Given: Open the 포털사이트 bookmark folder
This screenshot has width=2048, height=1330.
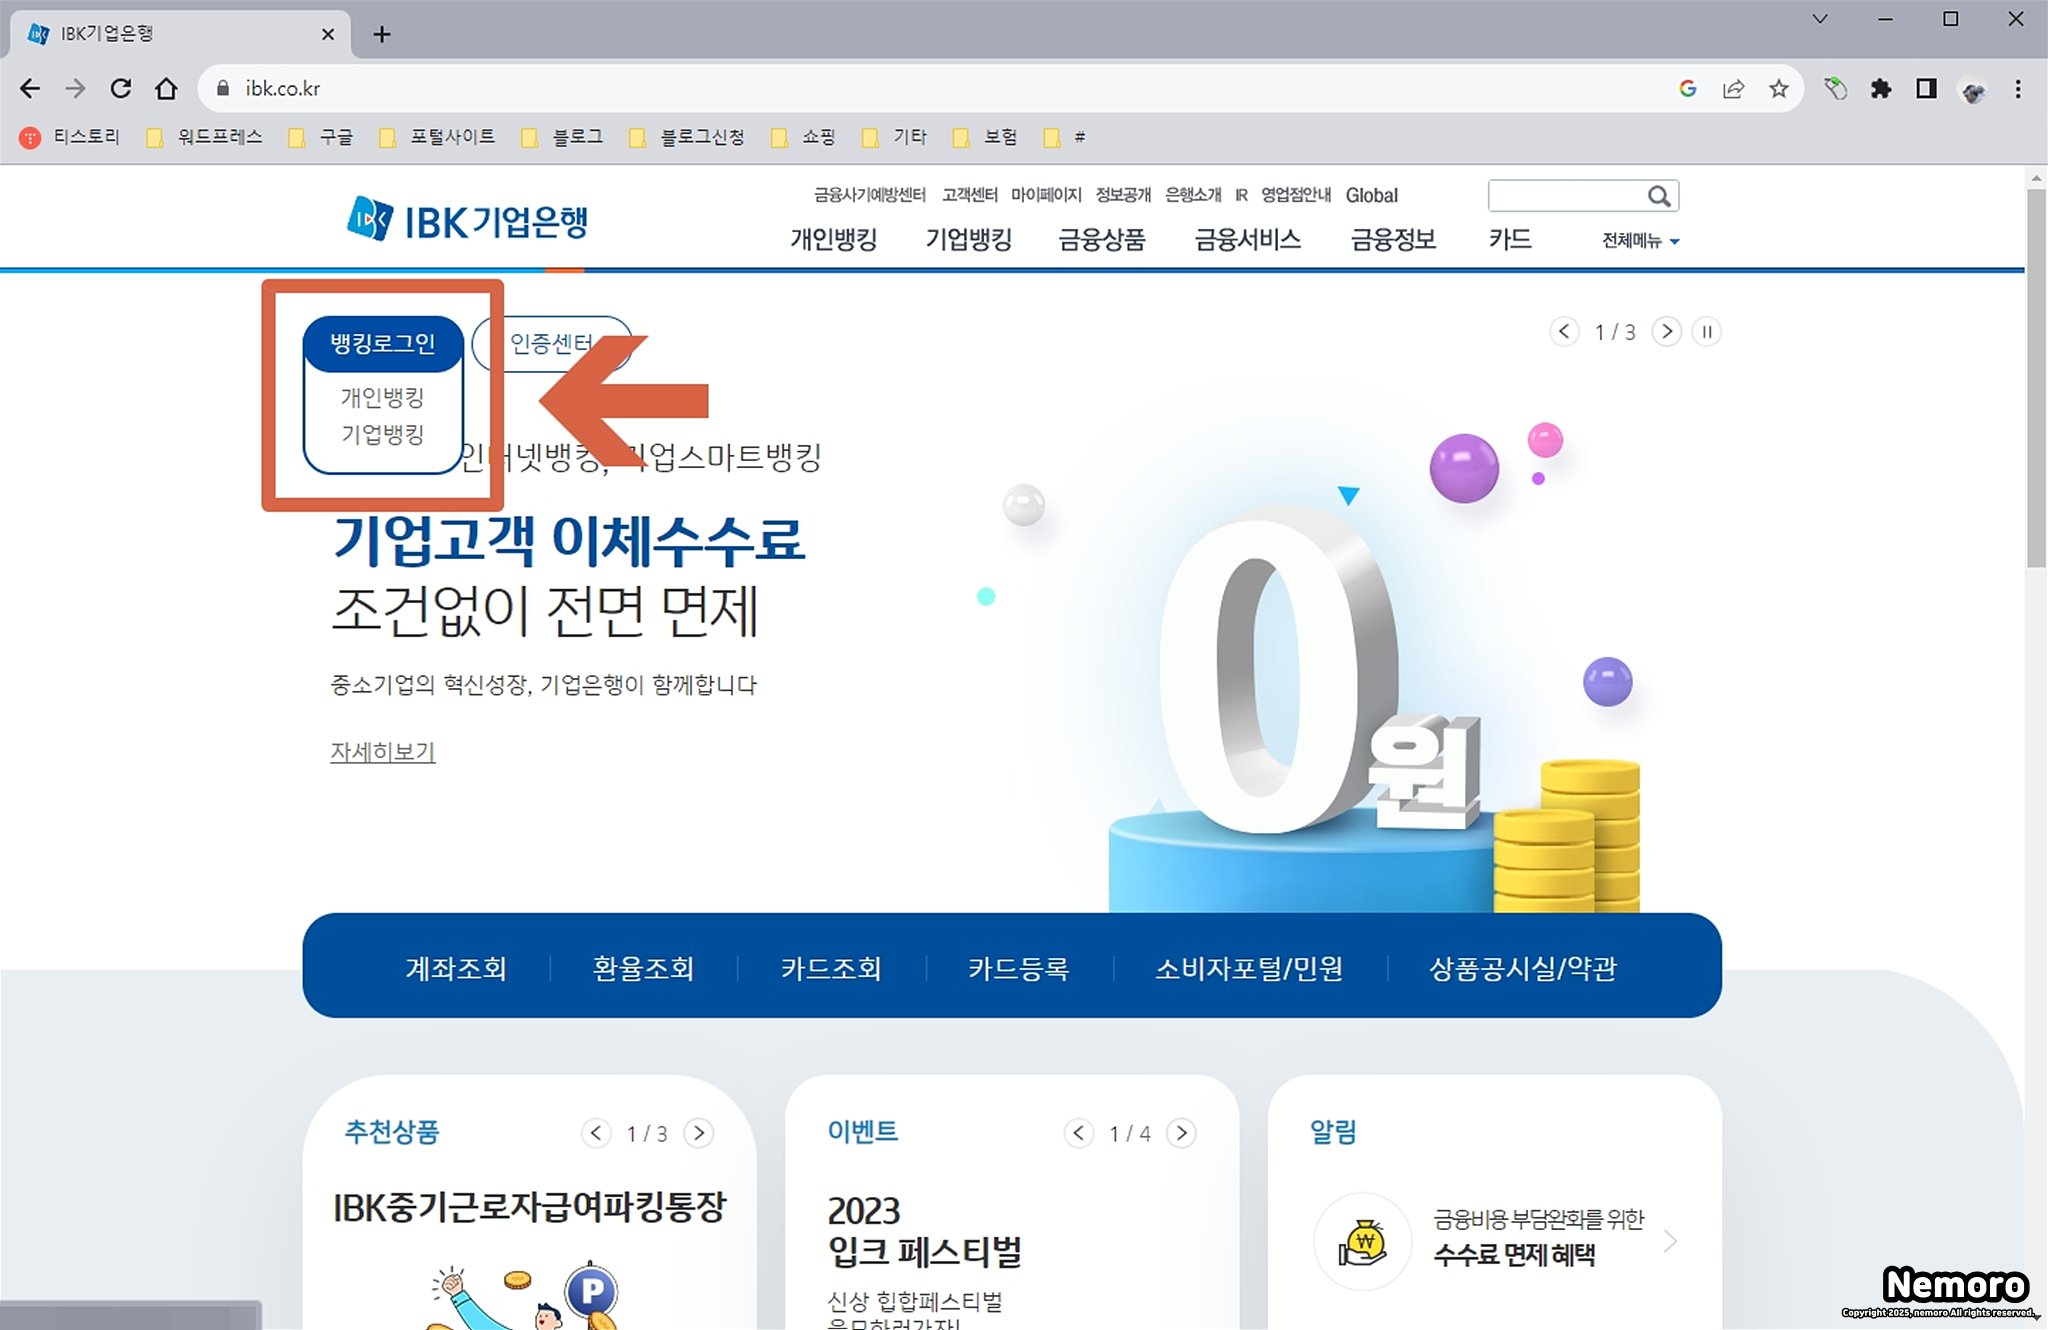Looking at the screenshot, I should coord(438,137).
